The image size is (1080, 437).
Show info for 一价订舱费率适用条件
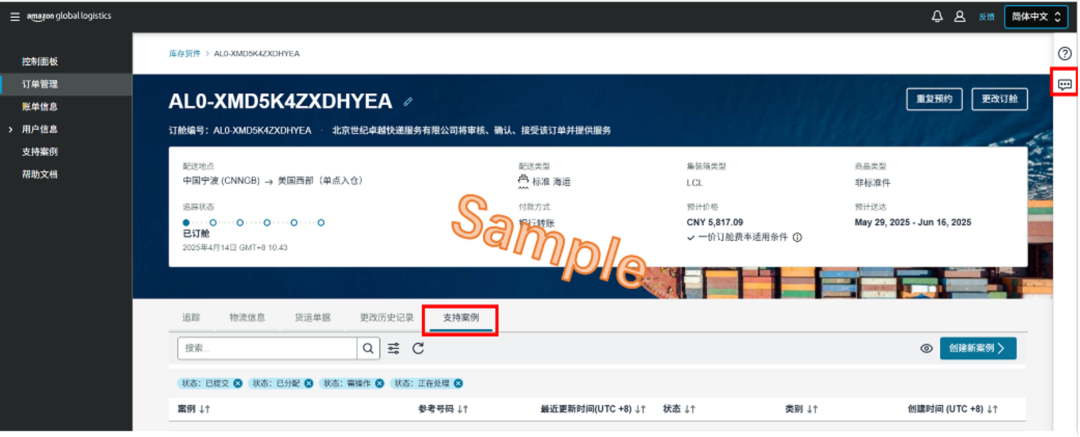click(x=797, y=237)
